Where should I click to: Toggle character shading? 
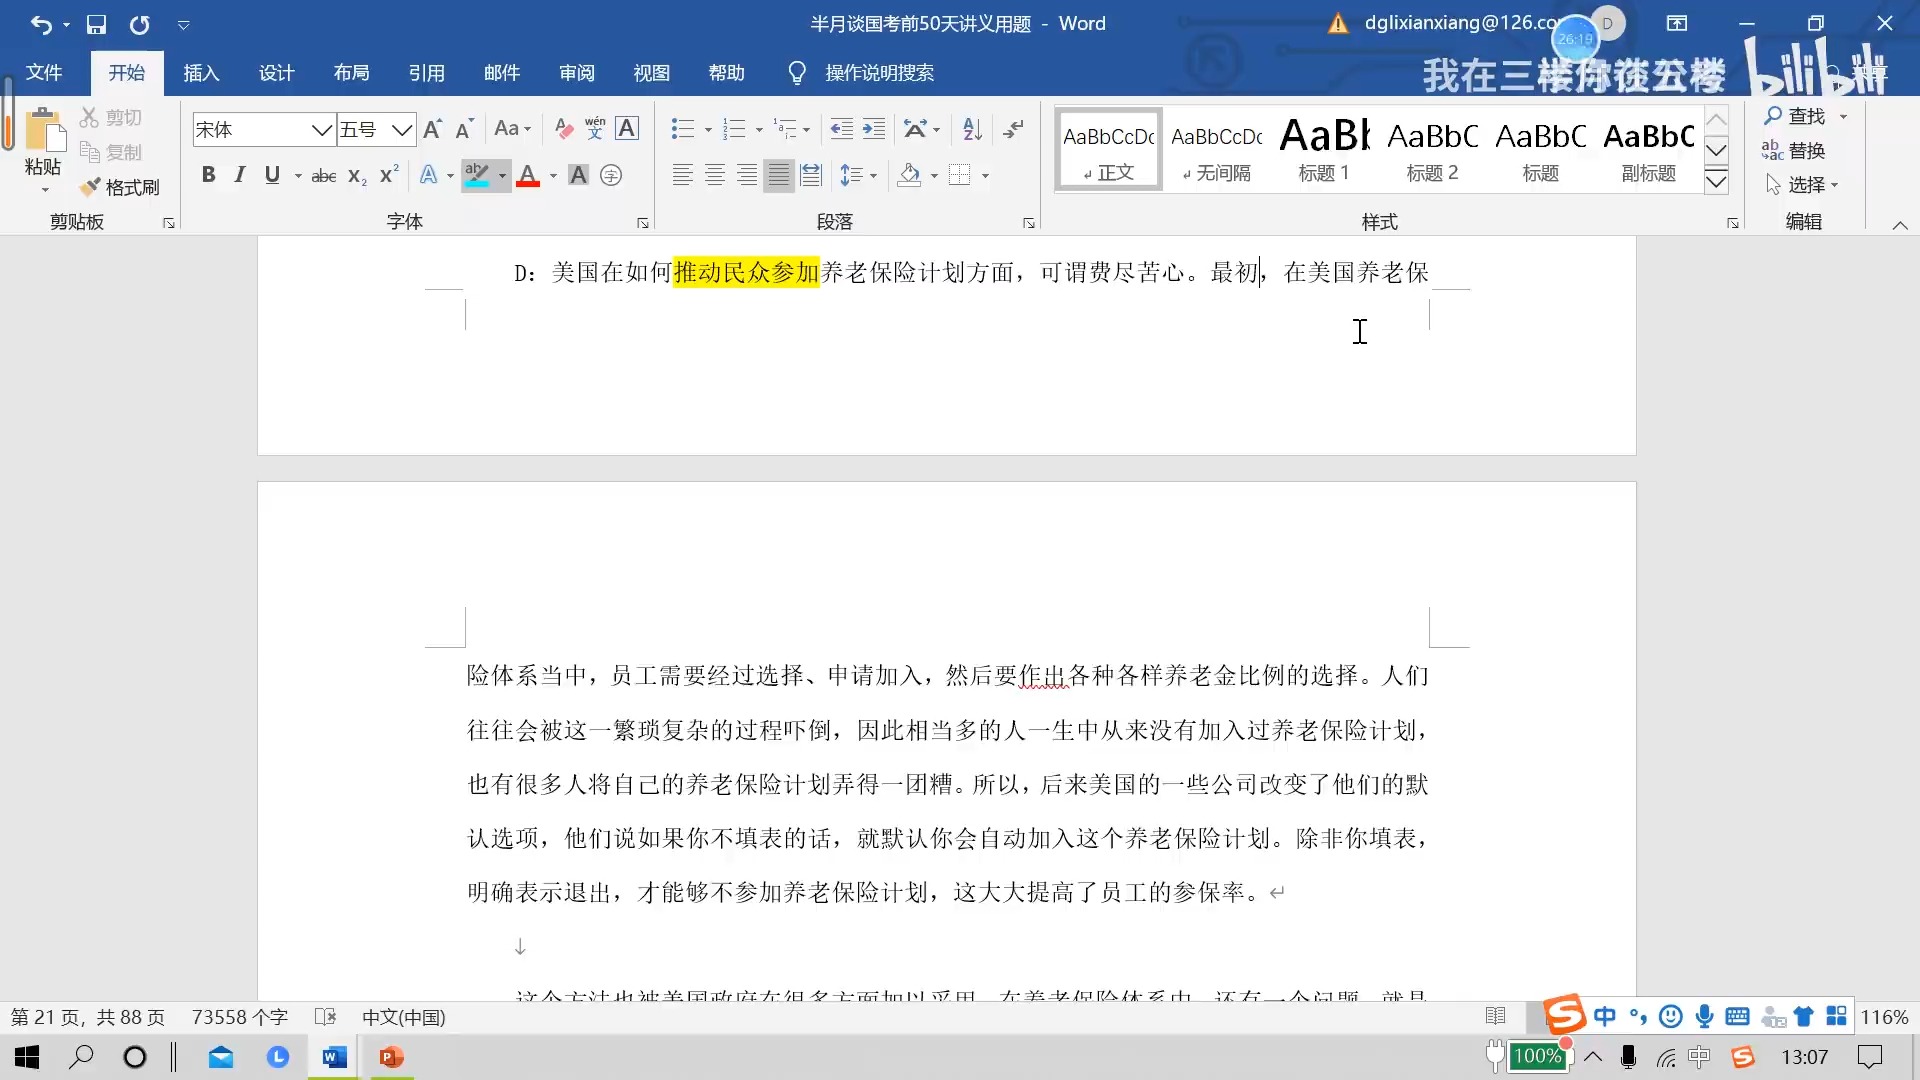pyautogui.click(x=578, y=175)
